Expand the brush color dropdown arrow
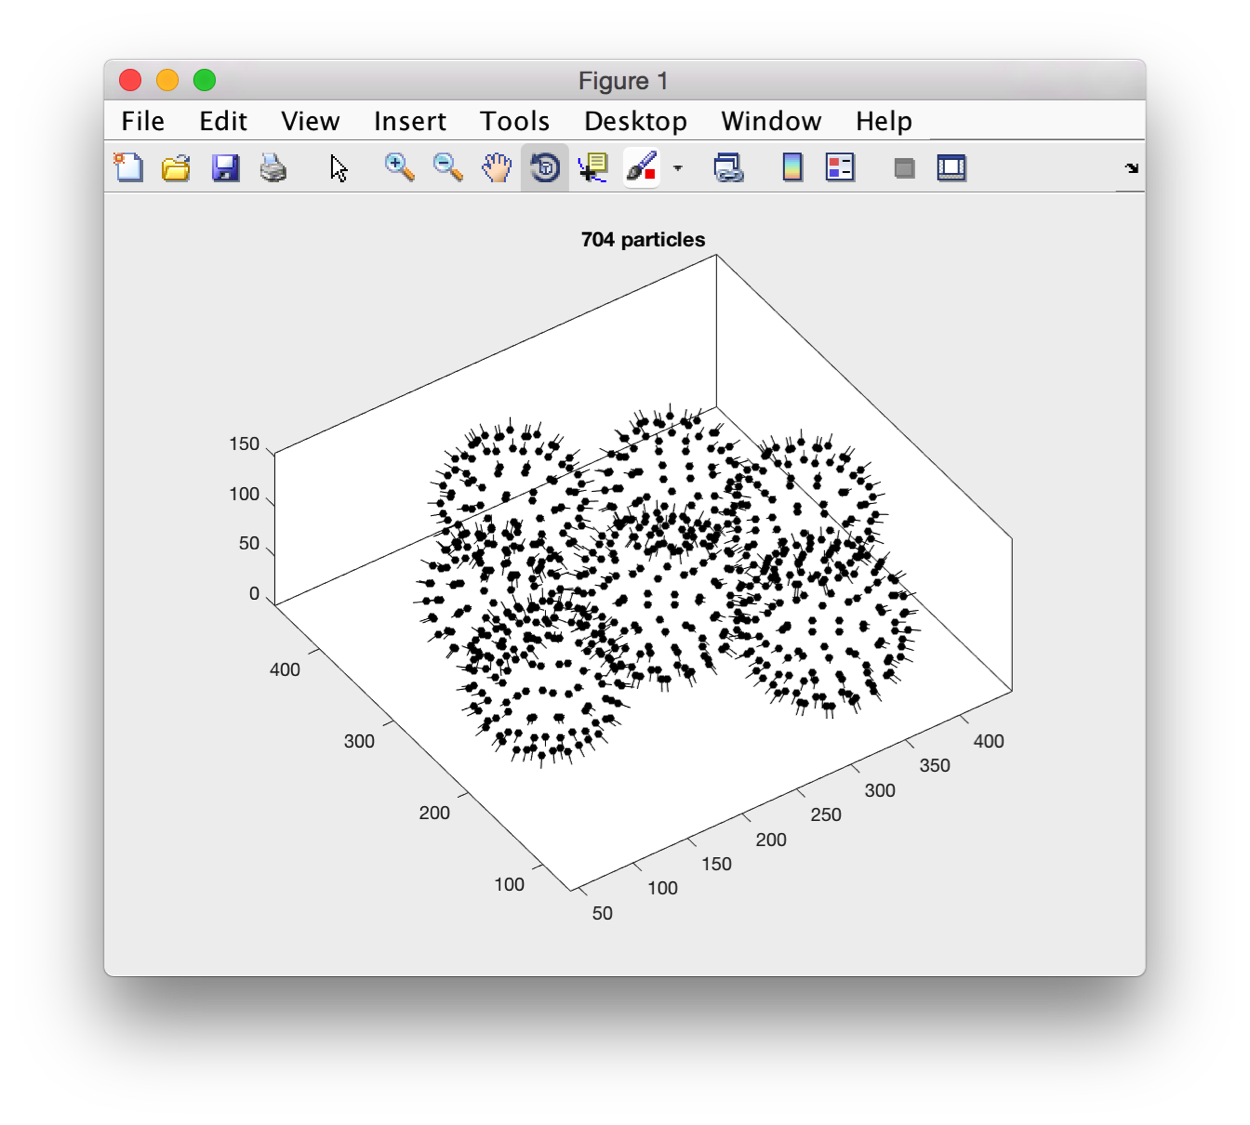 (677, 168)
